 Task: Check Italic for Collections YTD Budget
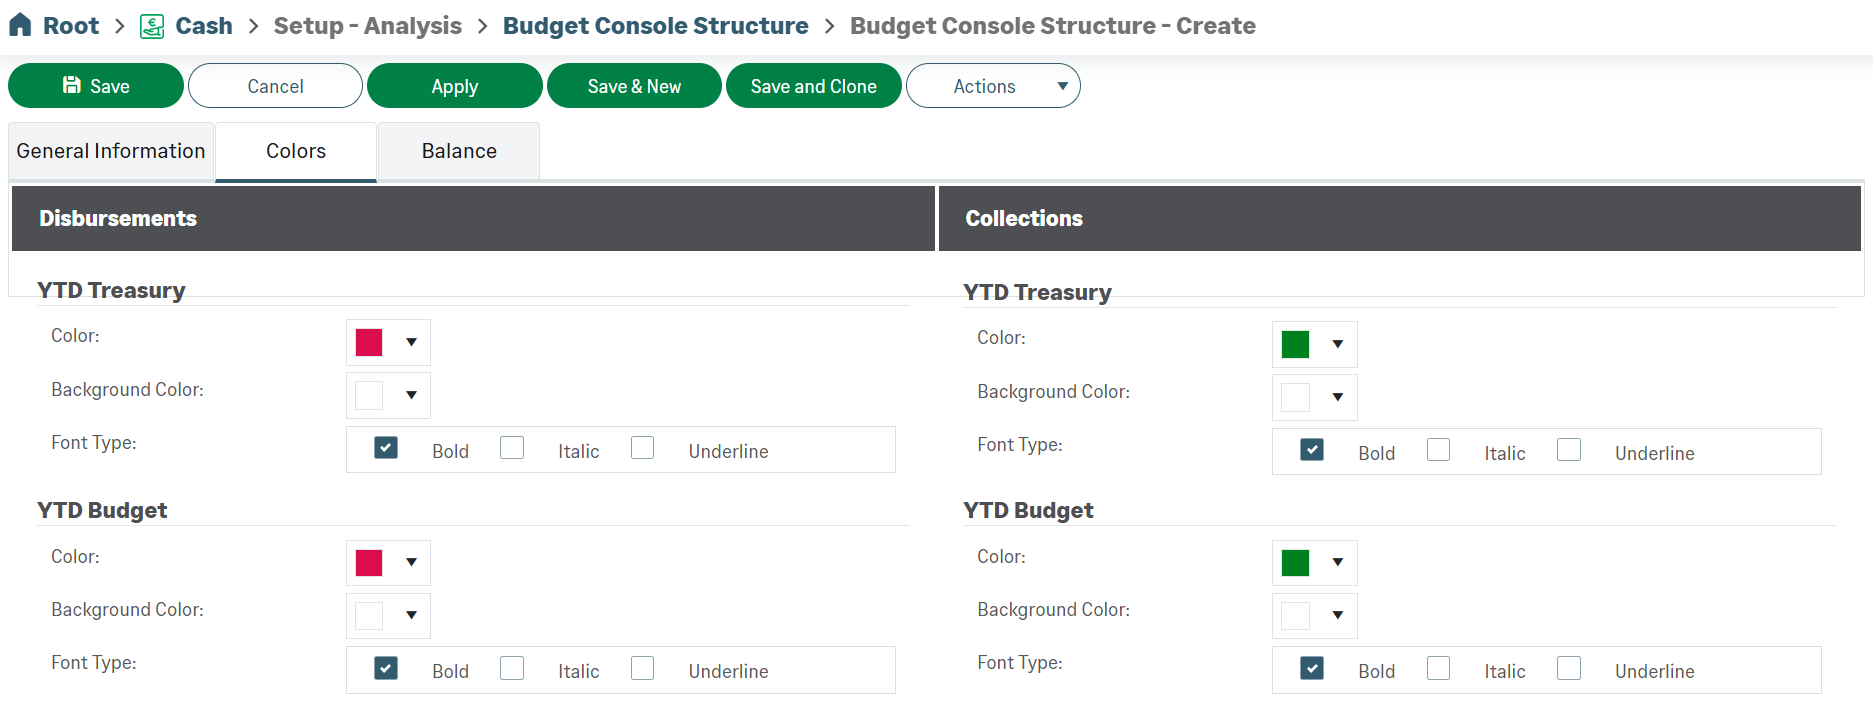point(1438,667)
